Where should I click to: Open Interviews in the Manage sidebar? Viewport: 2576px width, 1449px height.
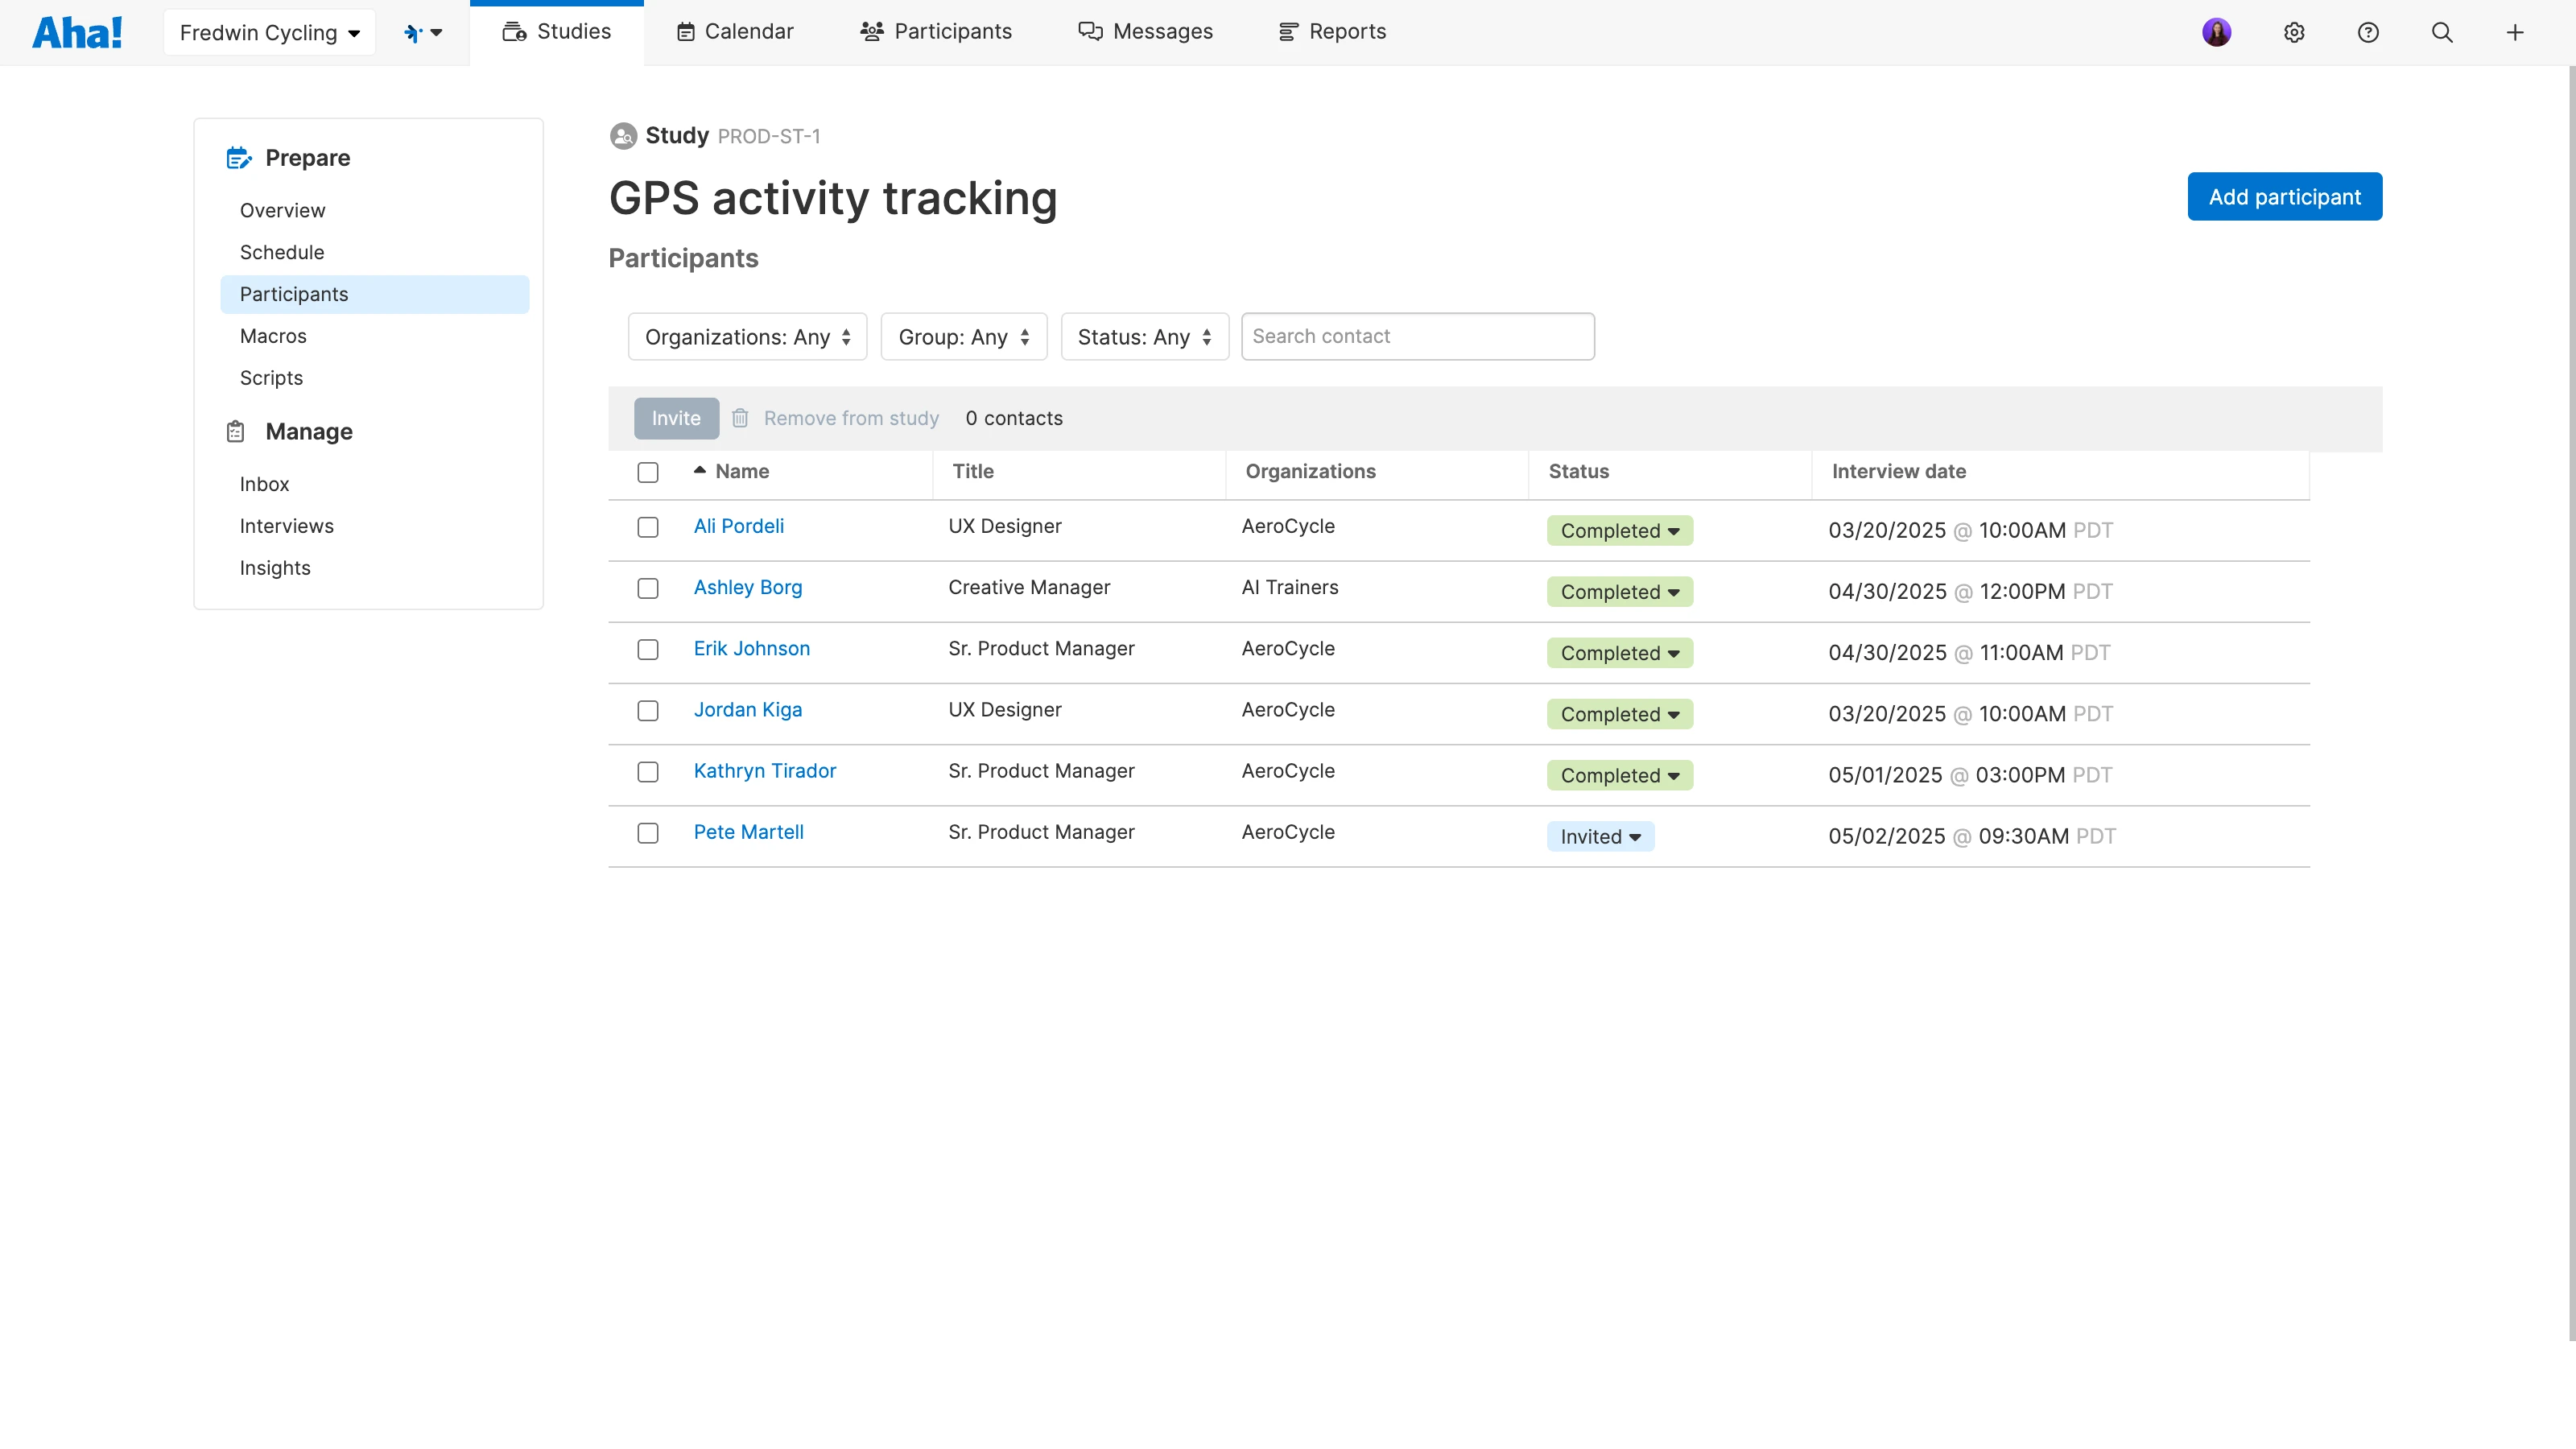click(x=286, y=526)
